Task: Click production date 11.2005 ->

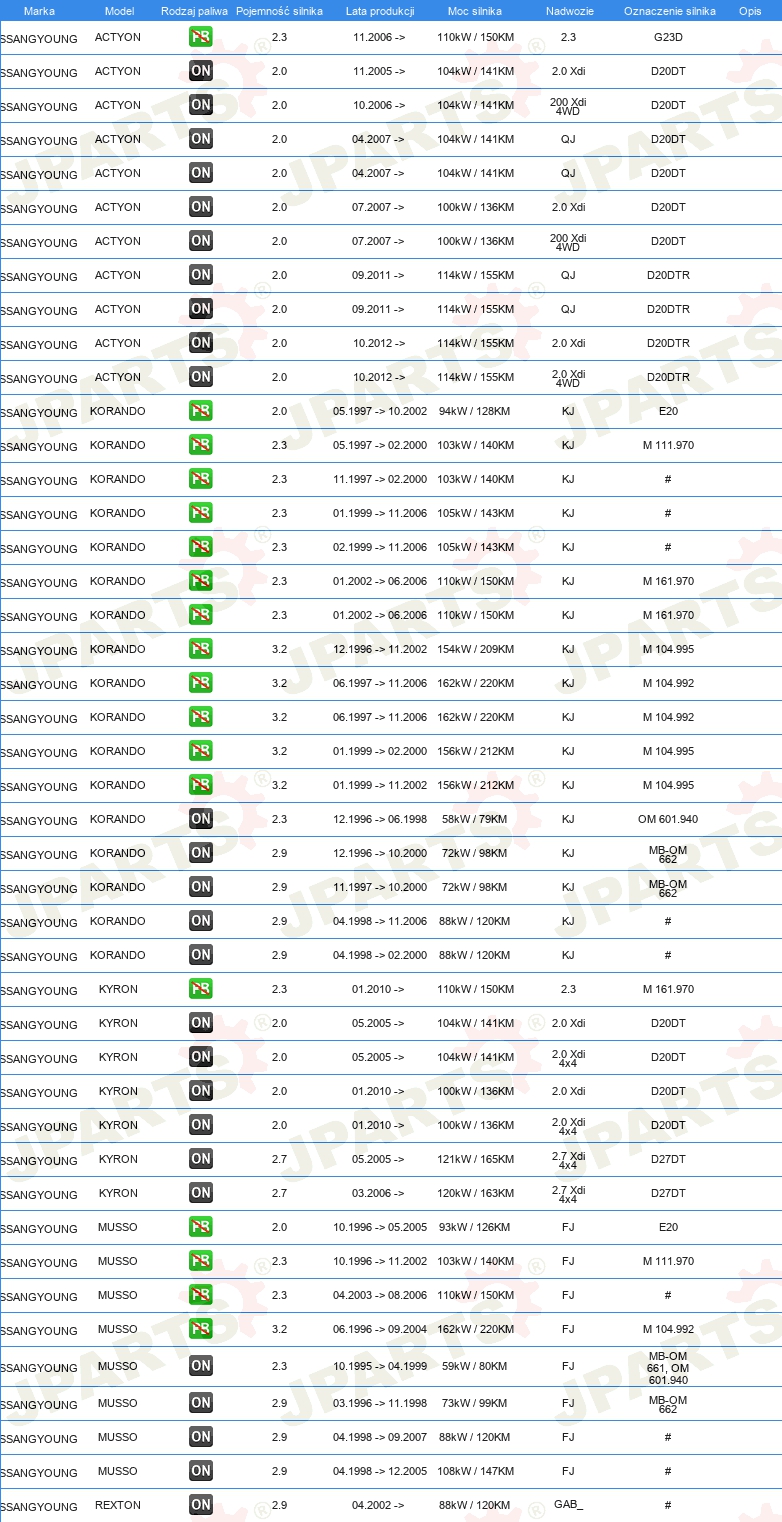Action: click(x=379, y=71)
